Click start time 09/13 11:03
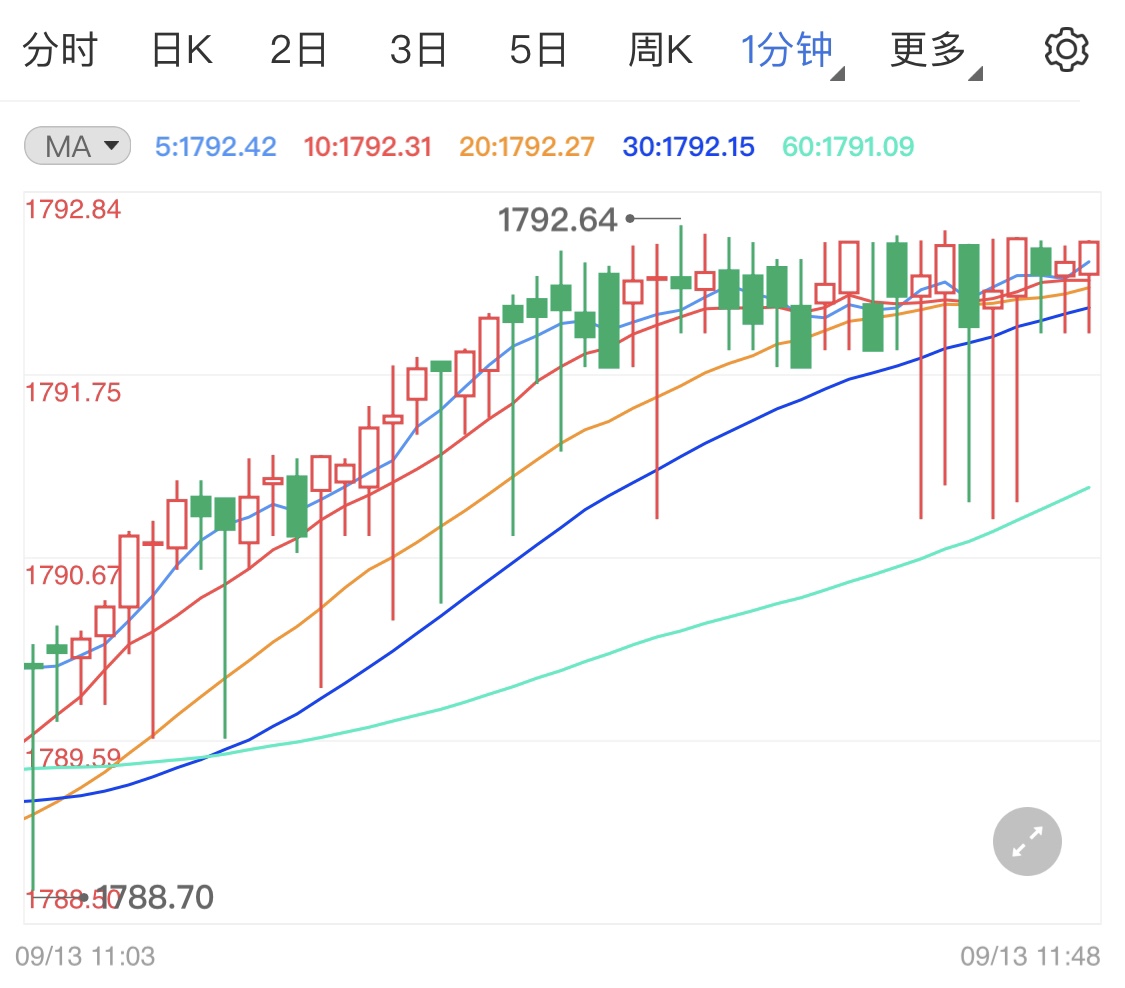 (x=85, y=956)
